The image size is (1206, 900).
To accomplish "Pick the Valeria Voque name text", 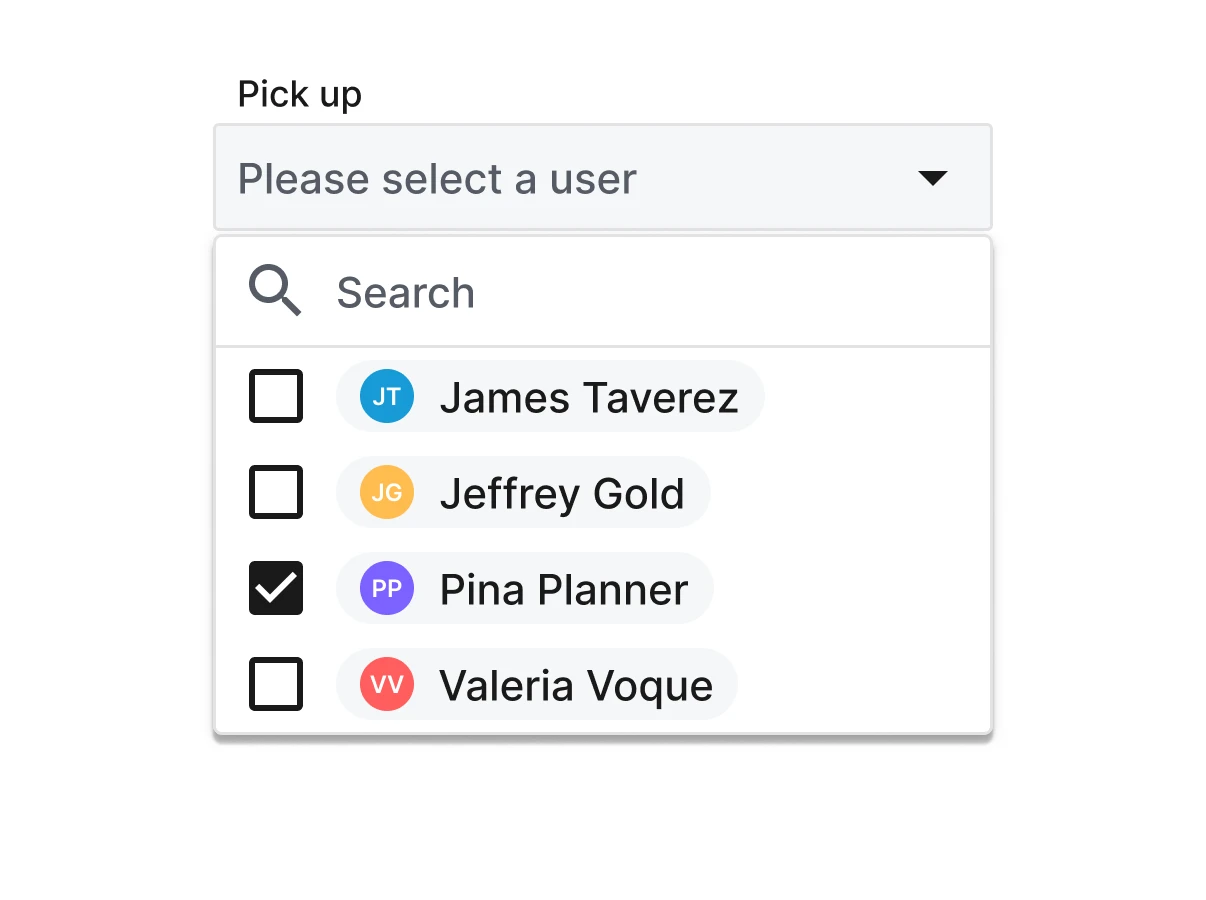I will (576, 685).
